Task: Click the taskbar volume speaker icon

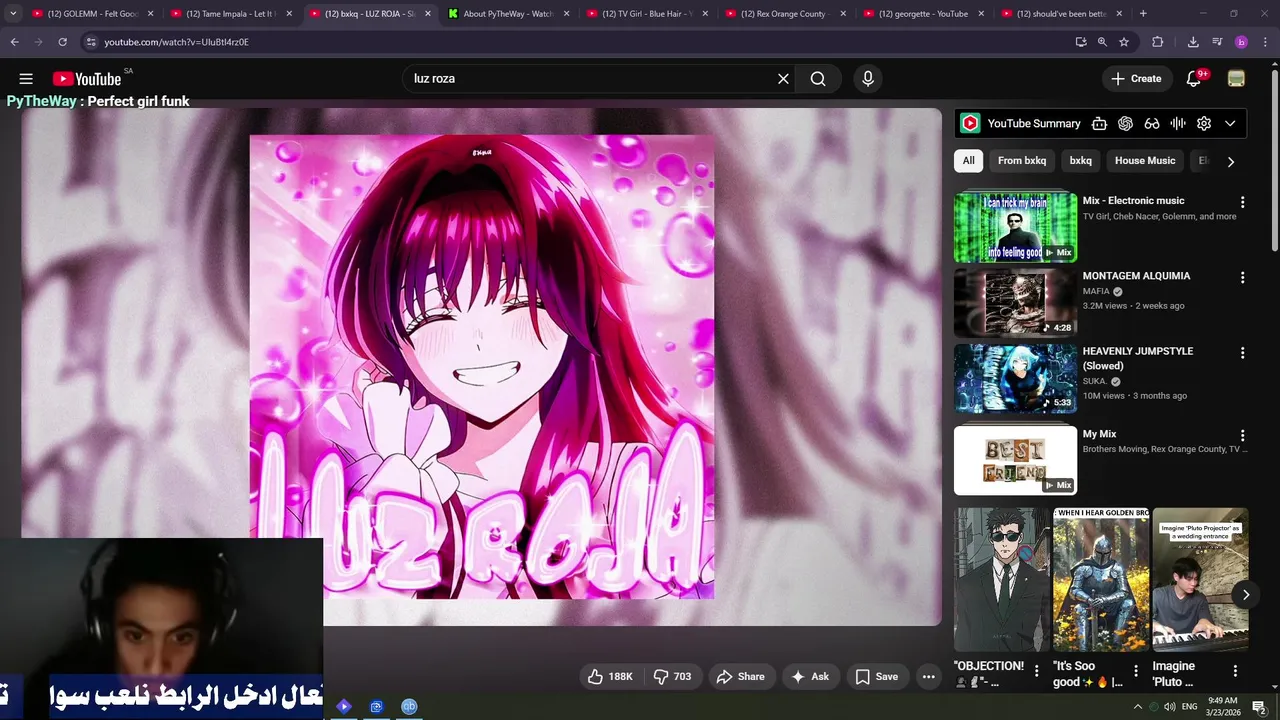Action: pyautogui.click(x=1169, y=707)
